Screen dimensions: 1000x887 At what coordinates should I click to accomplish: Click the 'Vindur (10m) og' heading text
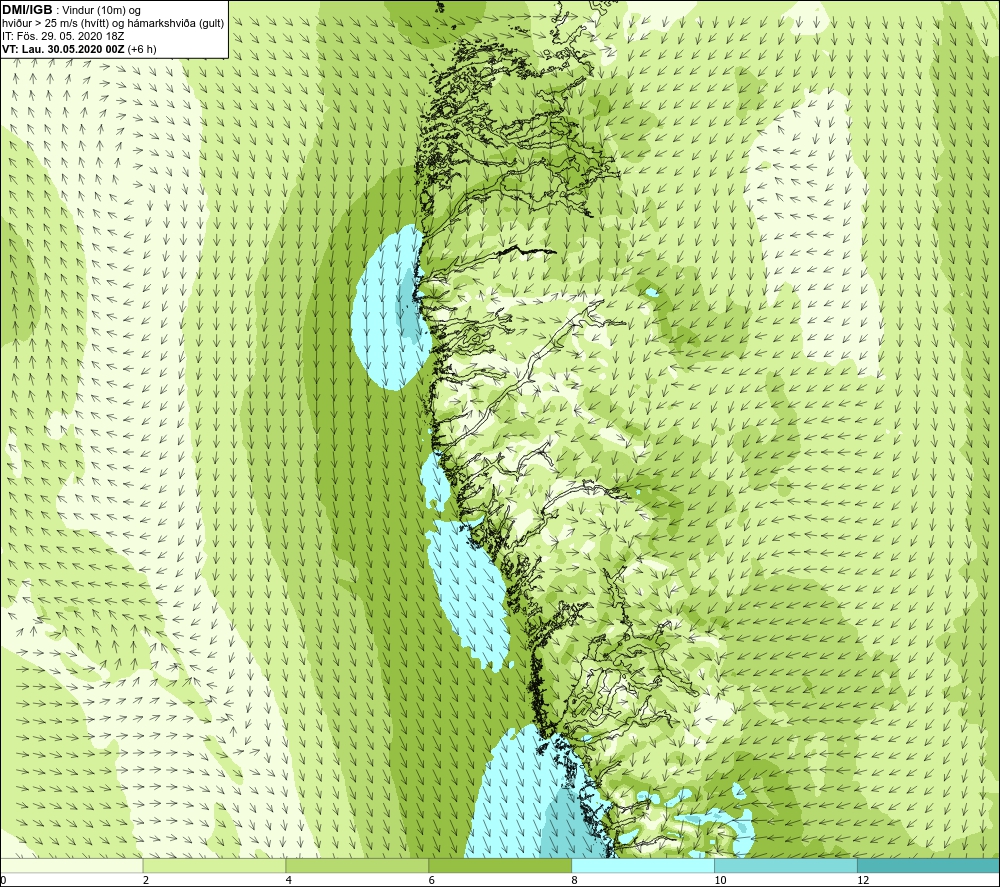pyautogui.click(x=101, y=10)
